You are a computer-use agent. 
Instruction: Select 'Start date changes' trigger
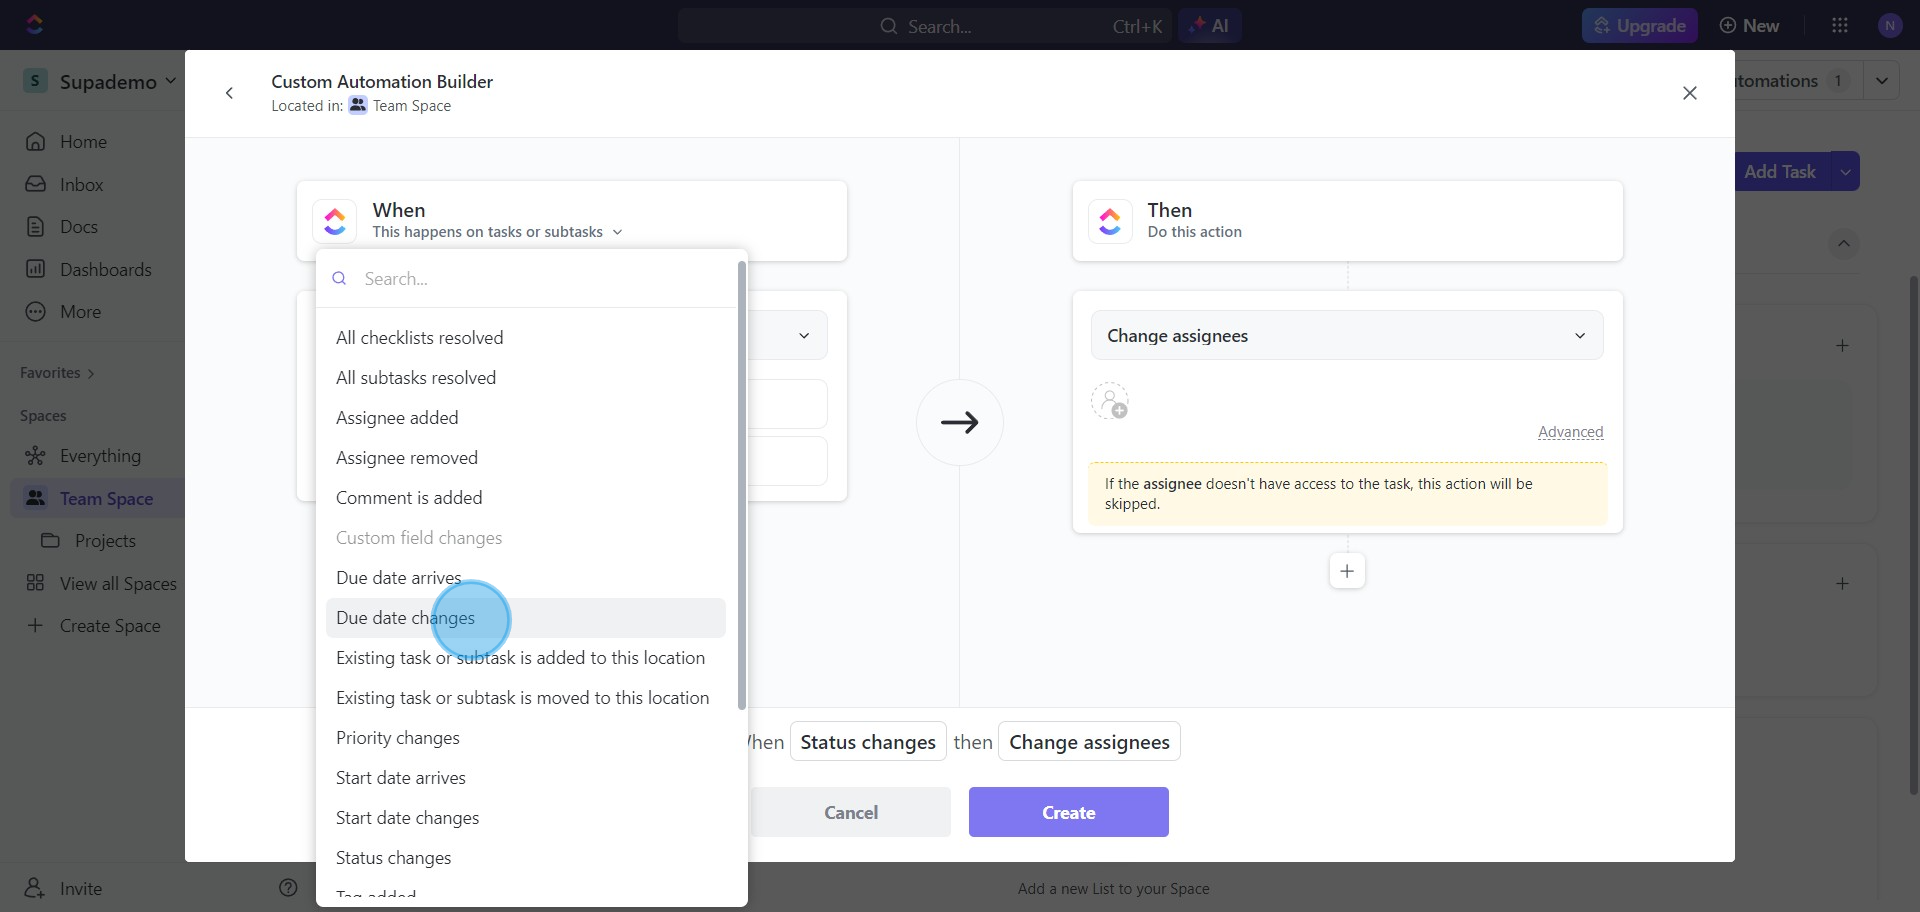click(x=526, y=818)
